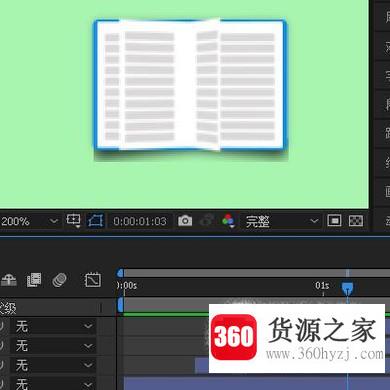Enable the frame blending icon in timeline
Viewport: 390px width, 390px height.
click(x=34, y=280)
